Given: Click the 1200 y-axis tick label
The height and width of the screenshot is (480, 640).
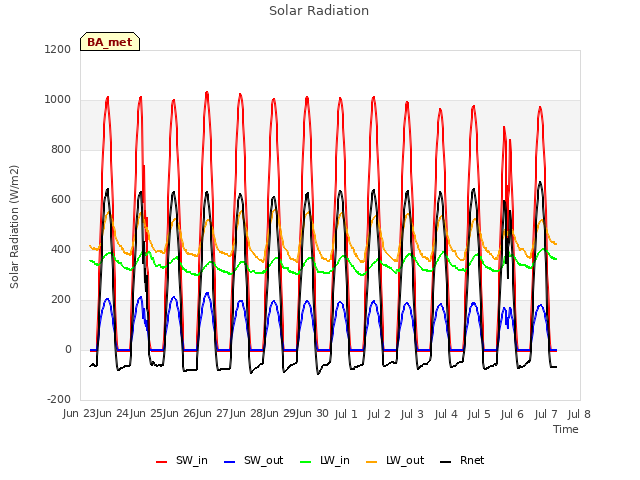Looking at the screenshot, I should (x=58, y=49).
